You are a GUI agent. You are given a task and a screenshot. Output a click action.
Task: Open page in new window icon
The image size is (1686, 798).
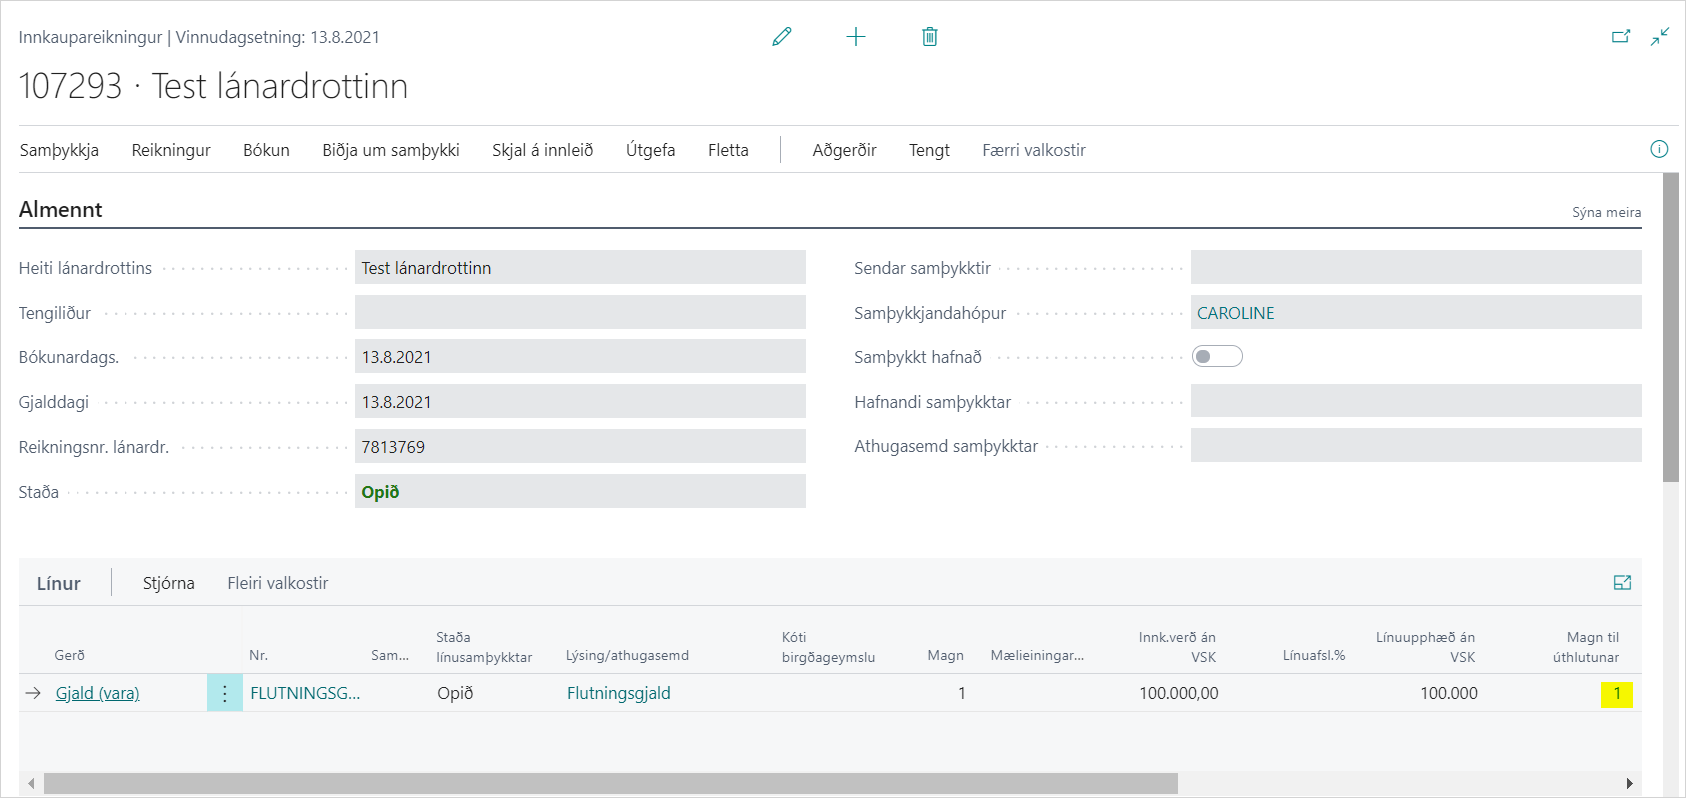pos(1621,37)
